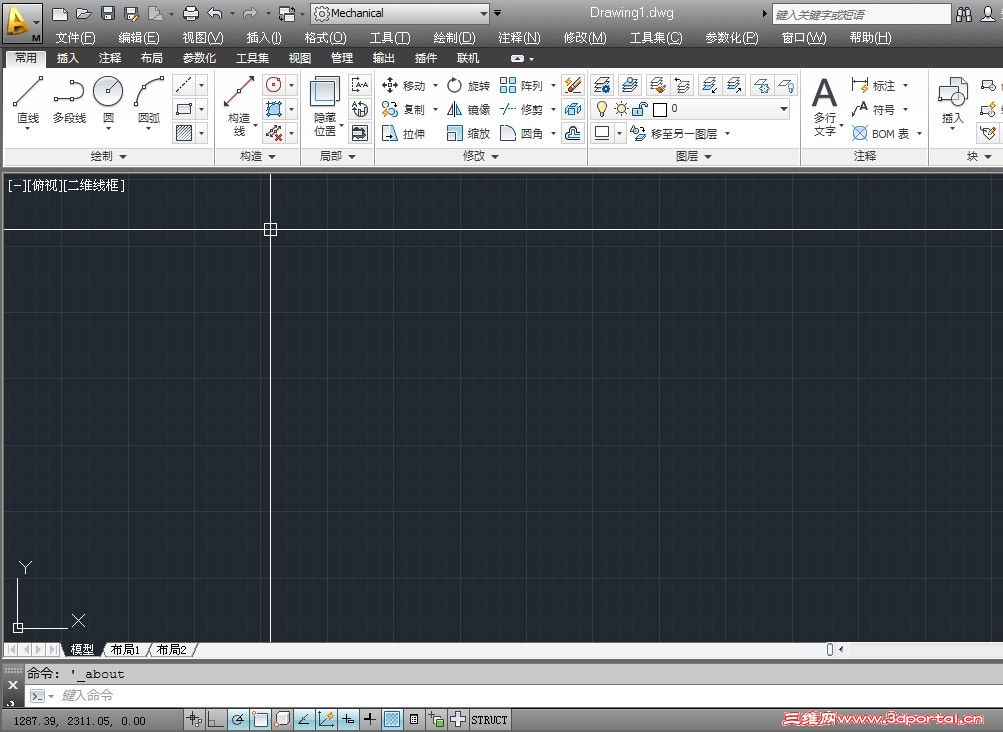
Task: Expand the 绘制 panel
Action: [108, 156]
